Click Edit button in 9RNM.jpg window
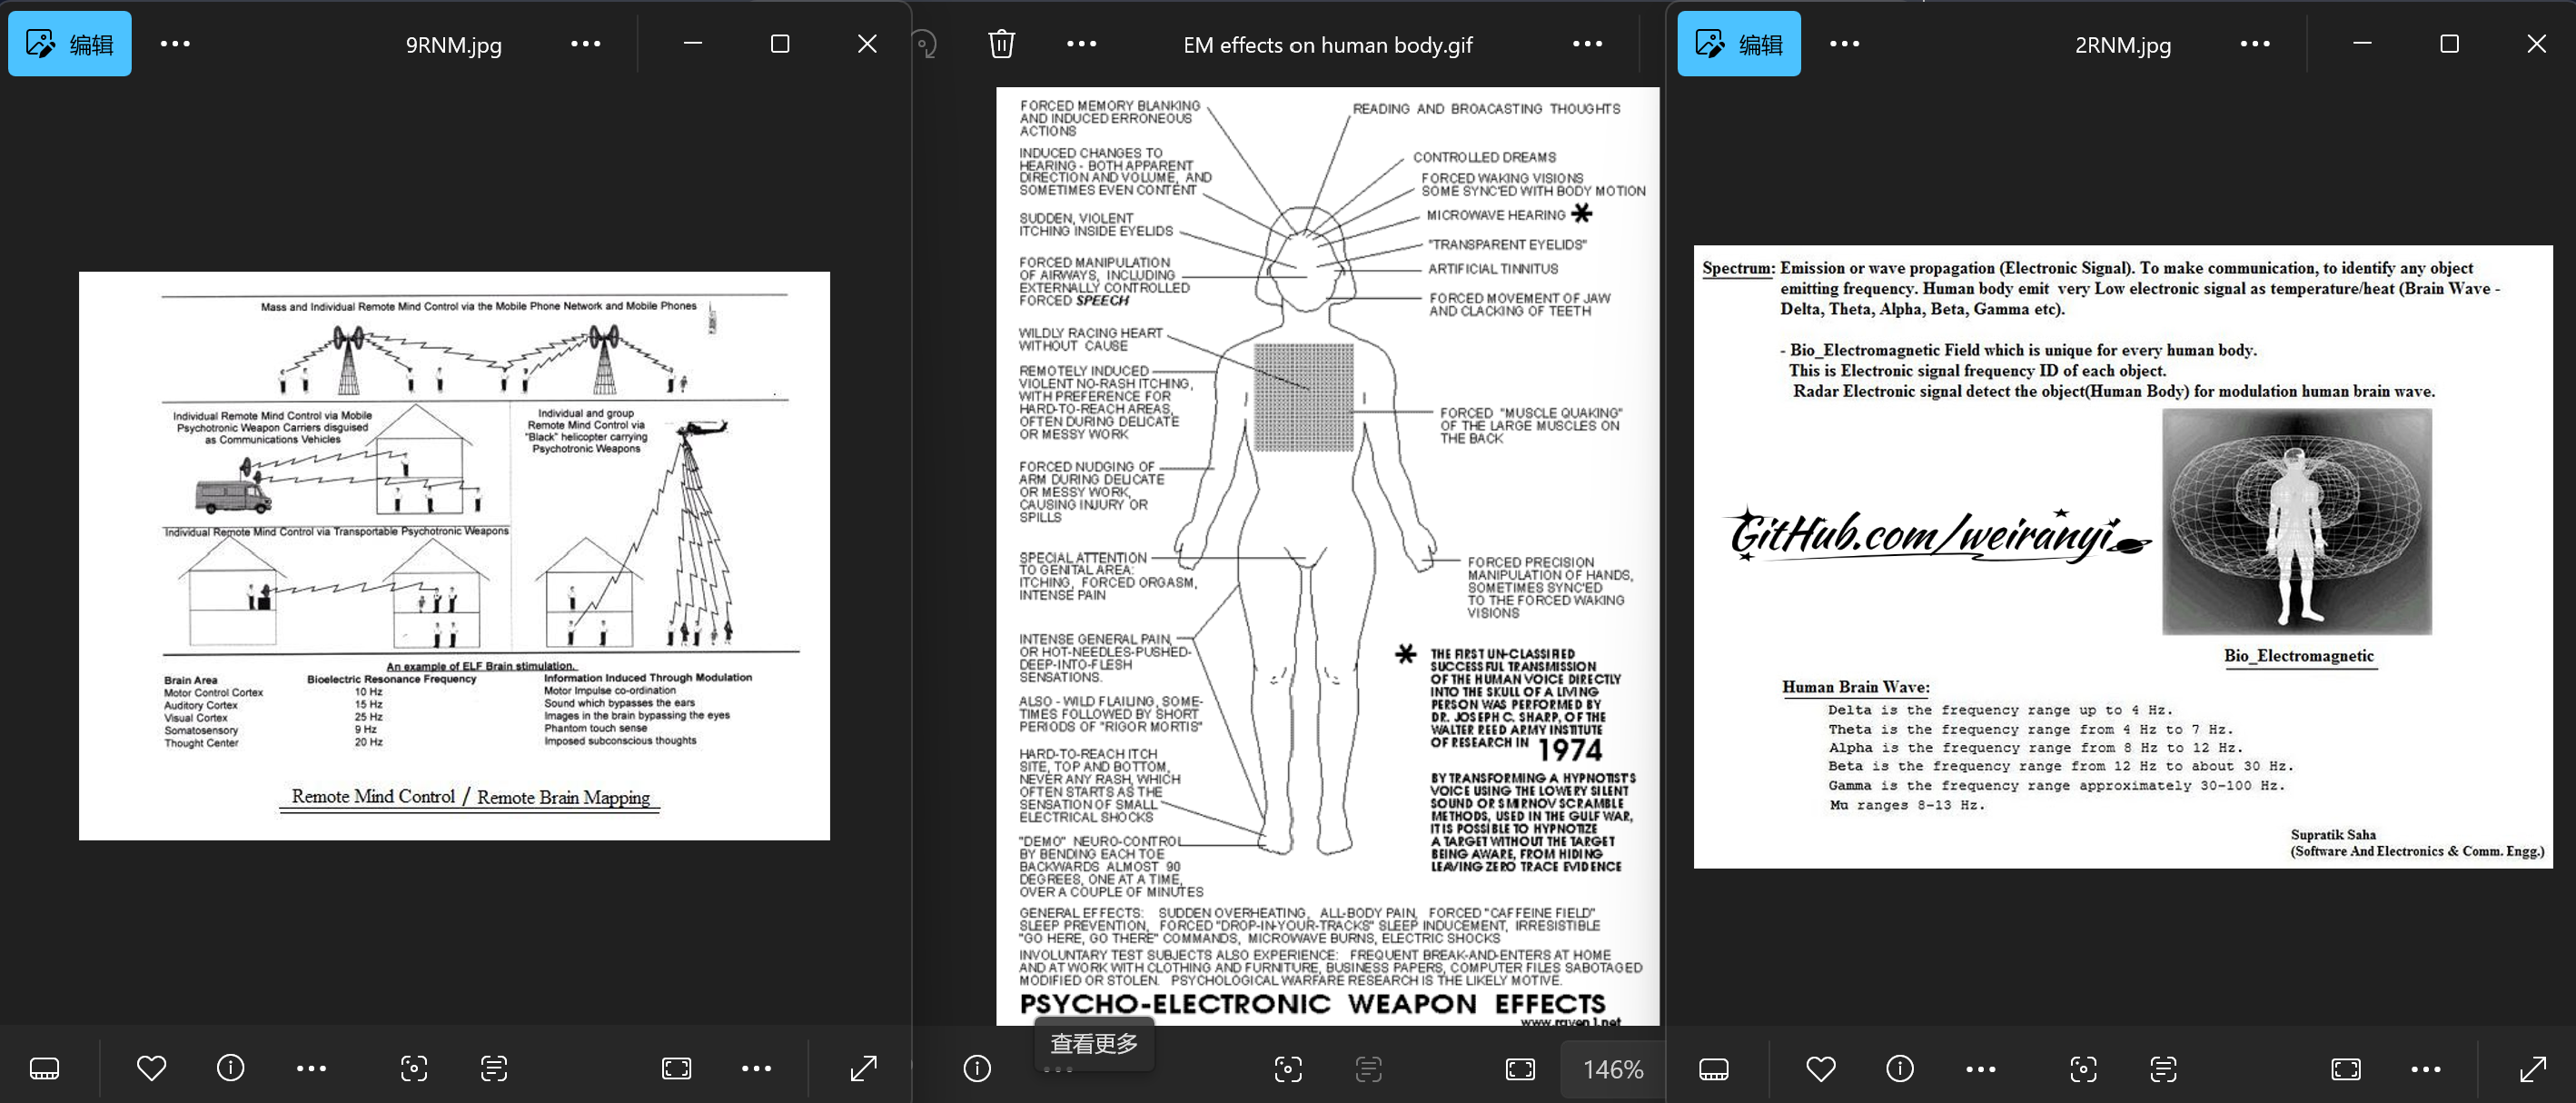This screenshot has height=1103, width=2576. tap(70, 44)
